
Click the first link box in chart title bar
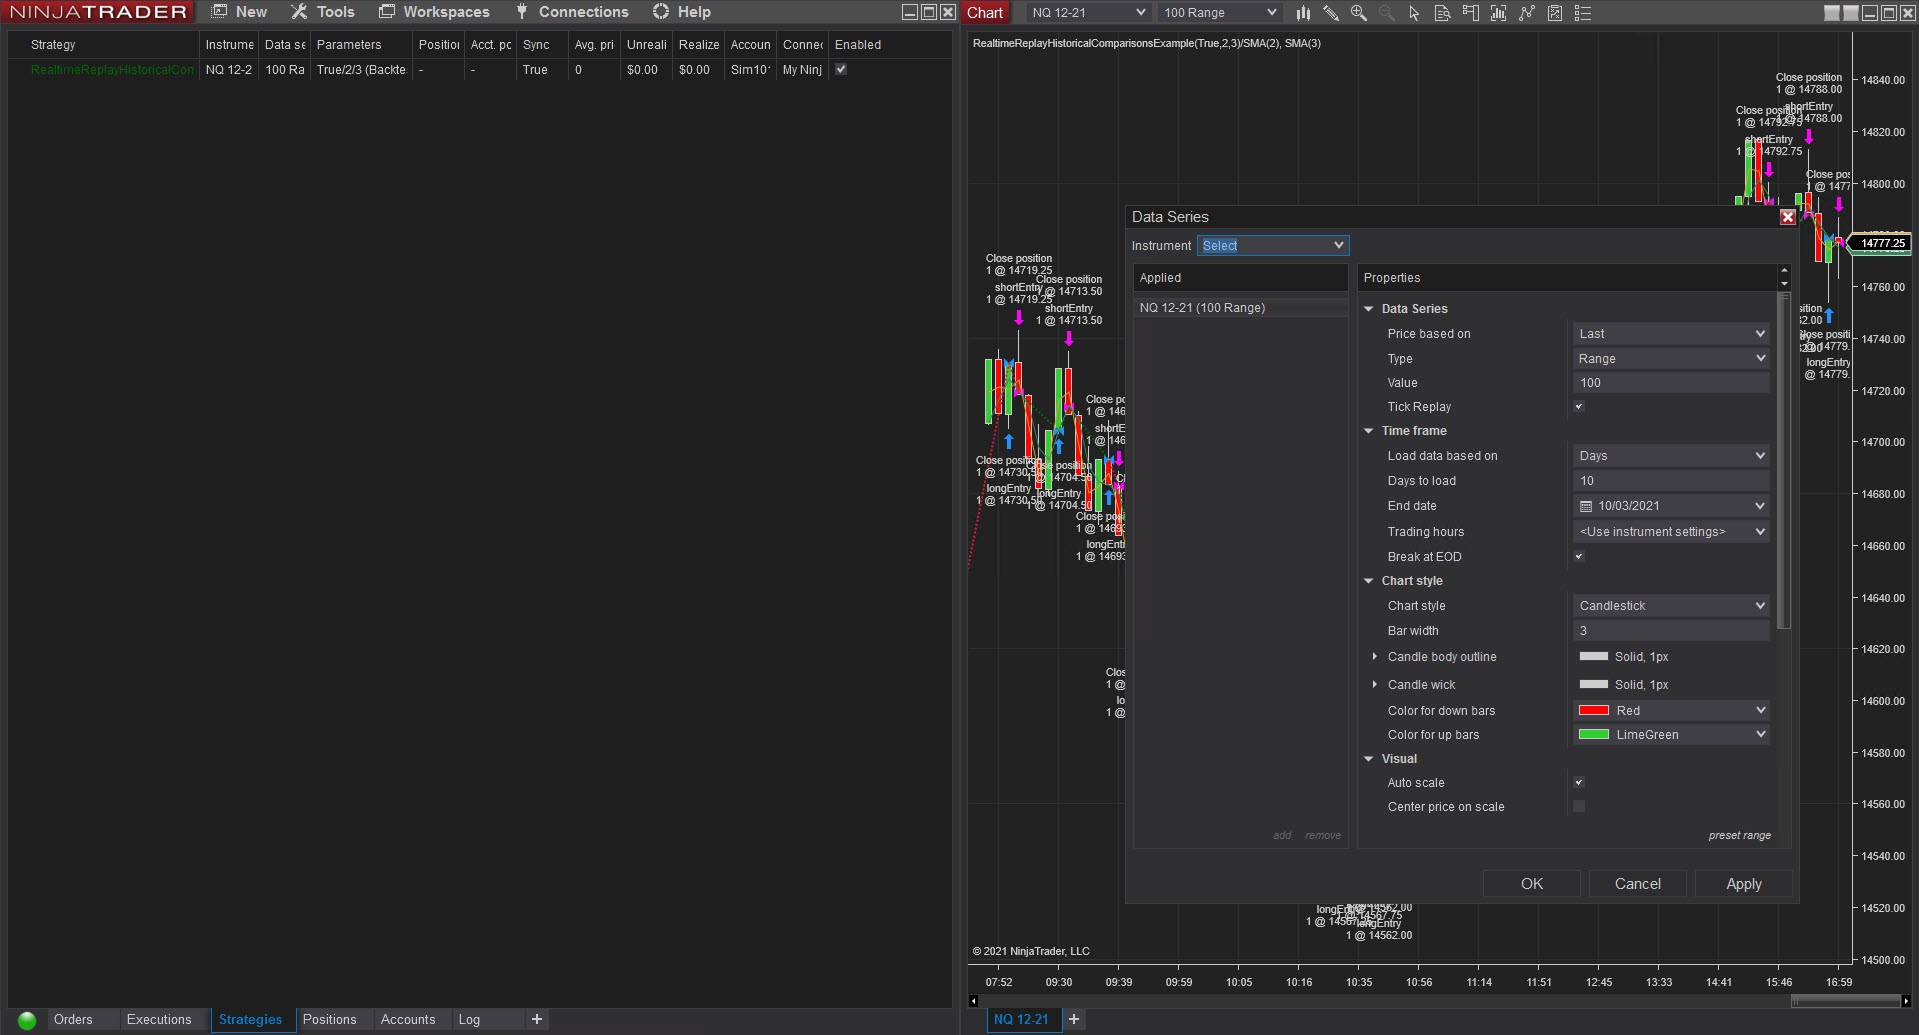tap(1832, 13)
